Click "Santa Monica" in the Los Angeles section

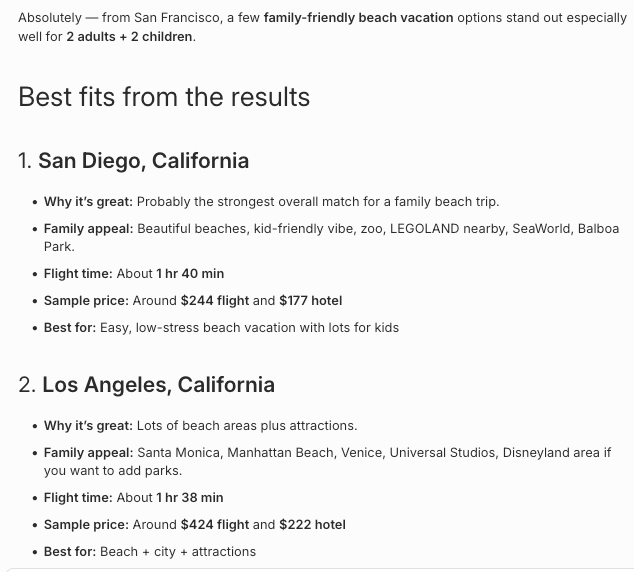(180, 453)
